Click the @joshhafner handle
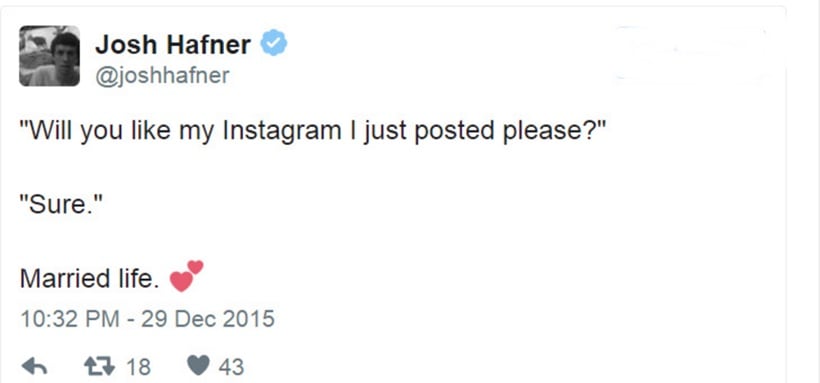 coord(162,76)
